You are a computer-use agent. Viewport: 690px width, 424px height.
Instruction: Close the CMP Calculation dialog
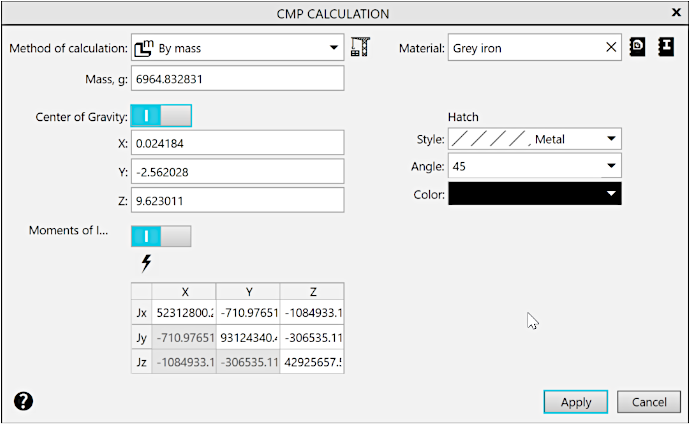coord(671,13)
